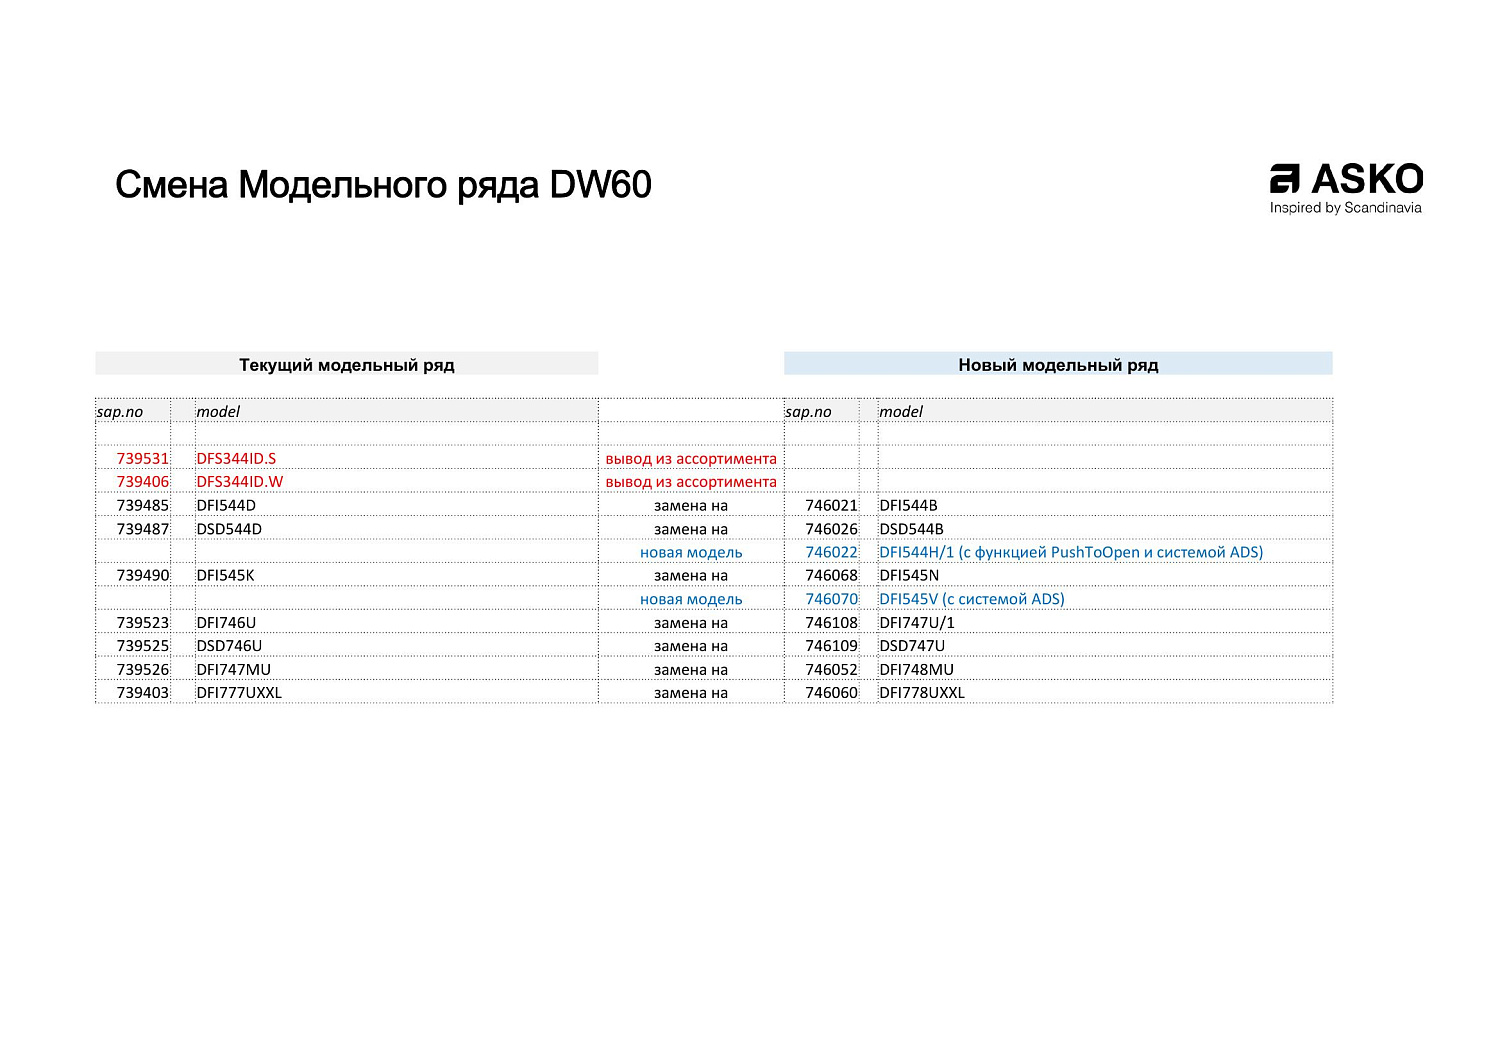This screenshot has height=1061, width=1500.
Task: Click the blue sap number 746070
Action: tap(831, 599)
